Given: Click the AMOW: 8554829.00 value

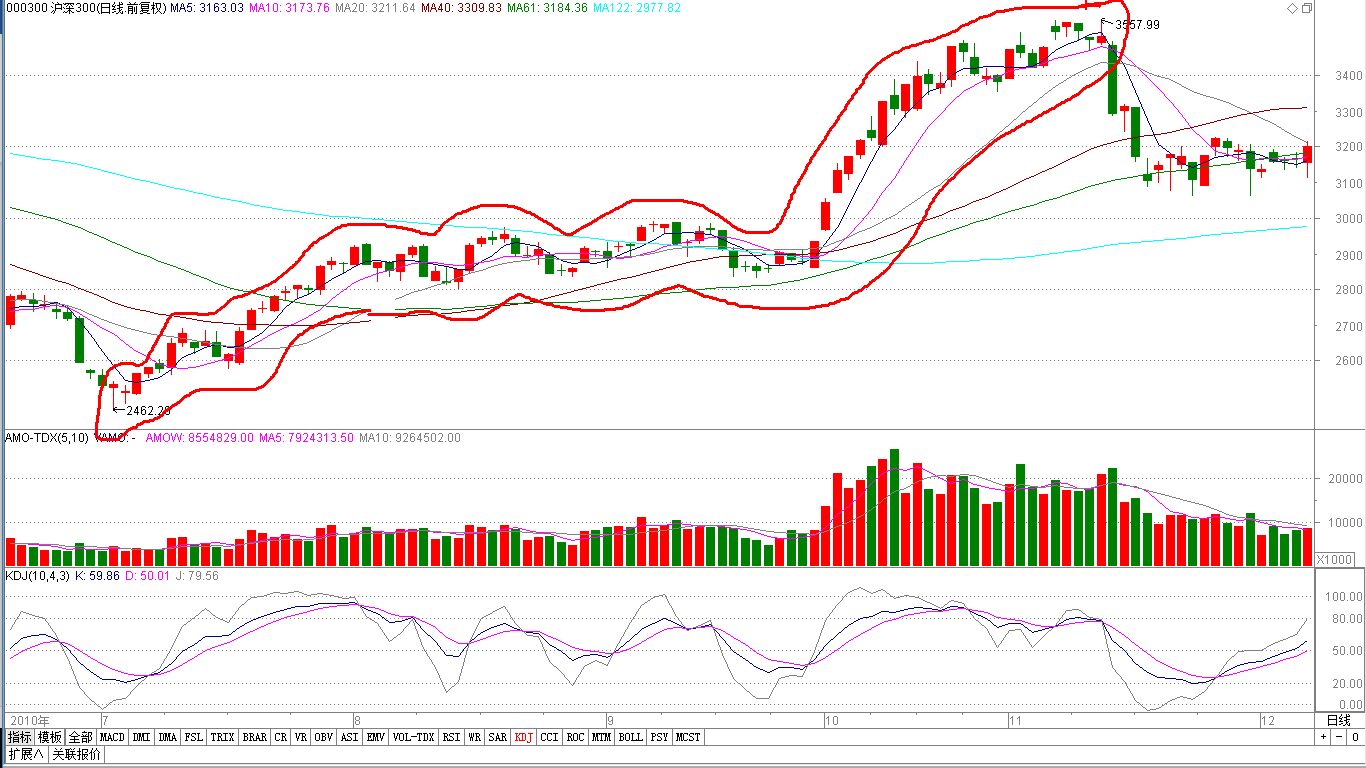Looking at the screenshot, I should (x=200, y=438).
